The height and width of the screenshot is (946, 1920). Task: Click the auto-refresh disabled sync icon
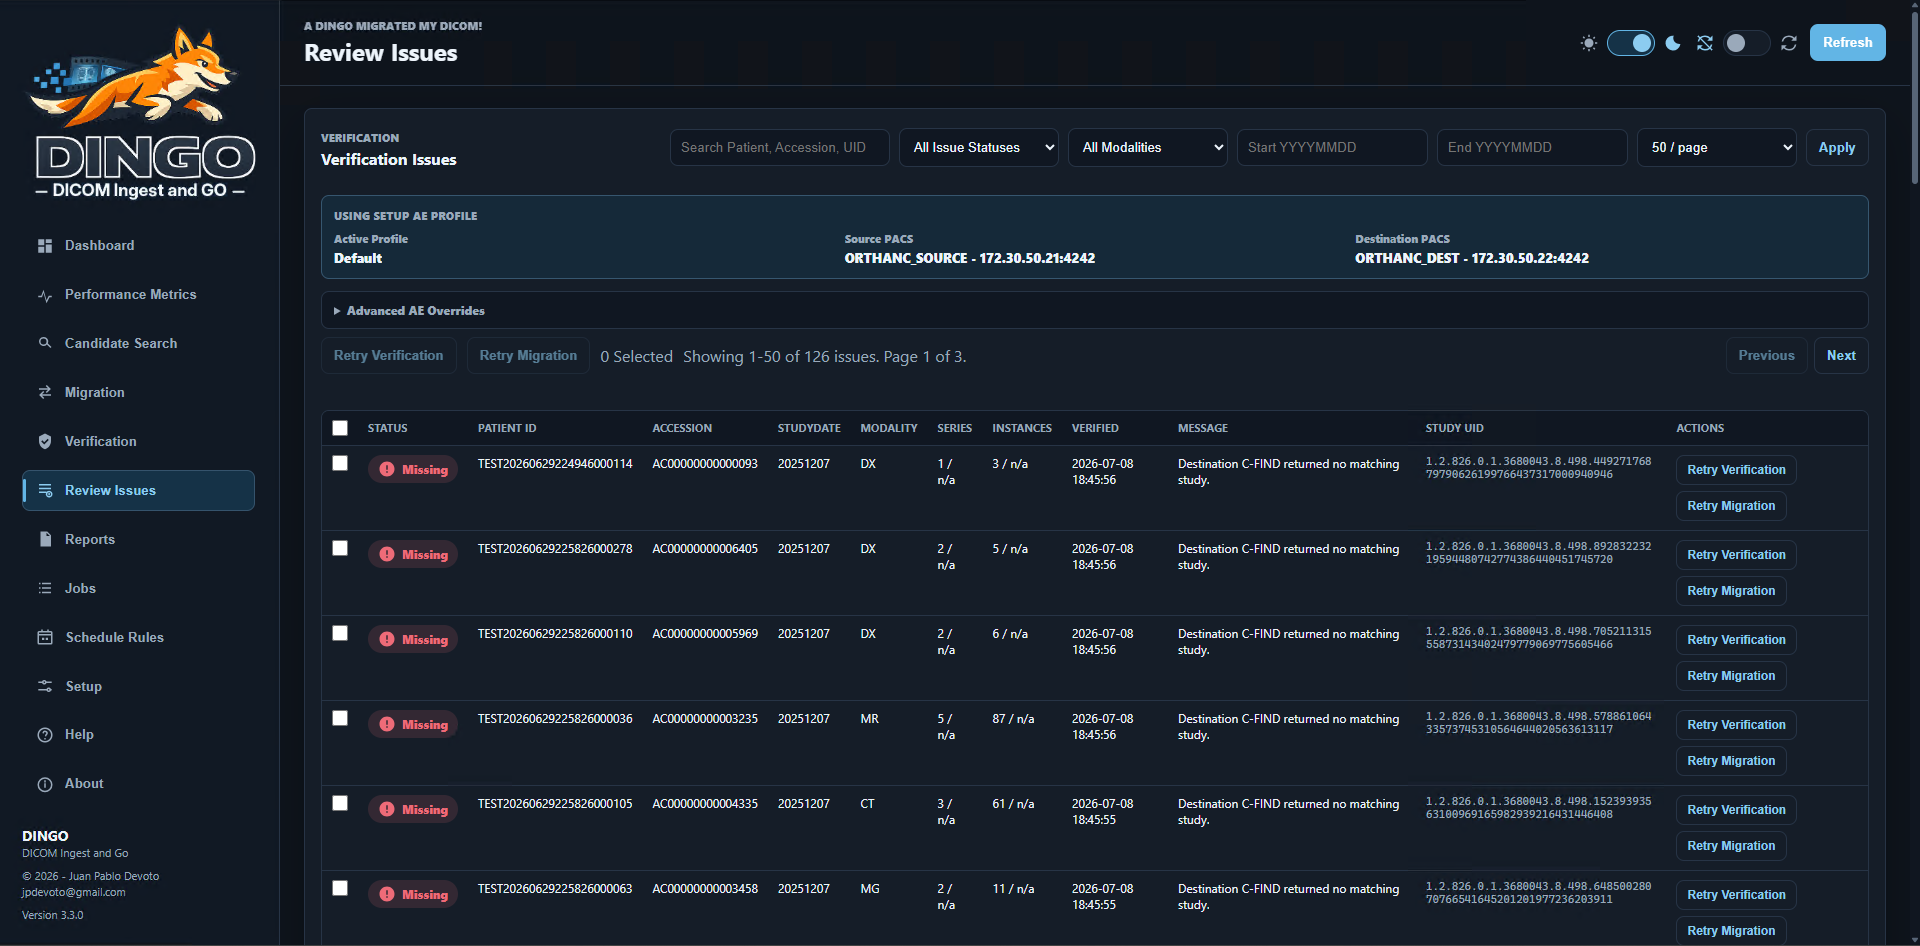pos(1705,43)
